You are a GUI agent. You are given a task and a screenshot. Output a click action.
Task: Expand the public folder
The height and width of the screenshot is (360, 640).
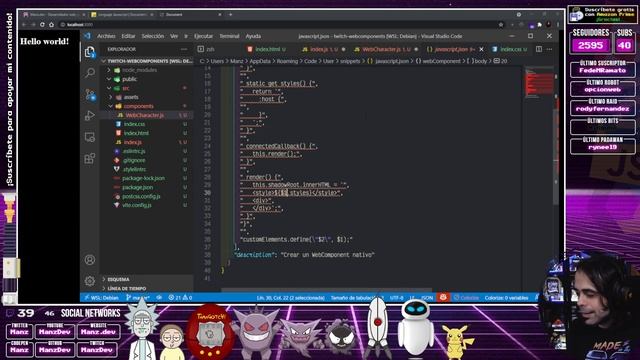(x=129, y=79)
